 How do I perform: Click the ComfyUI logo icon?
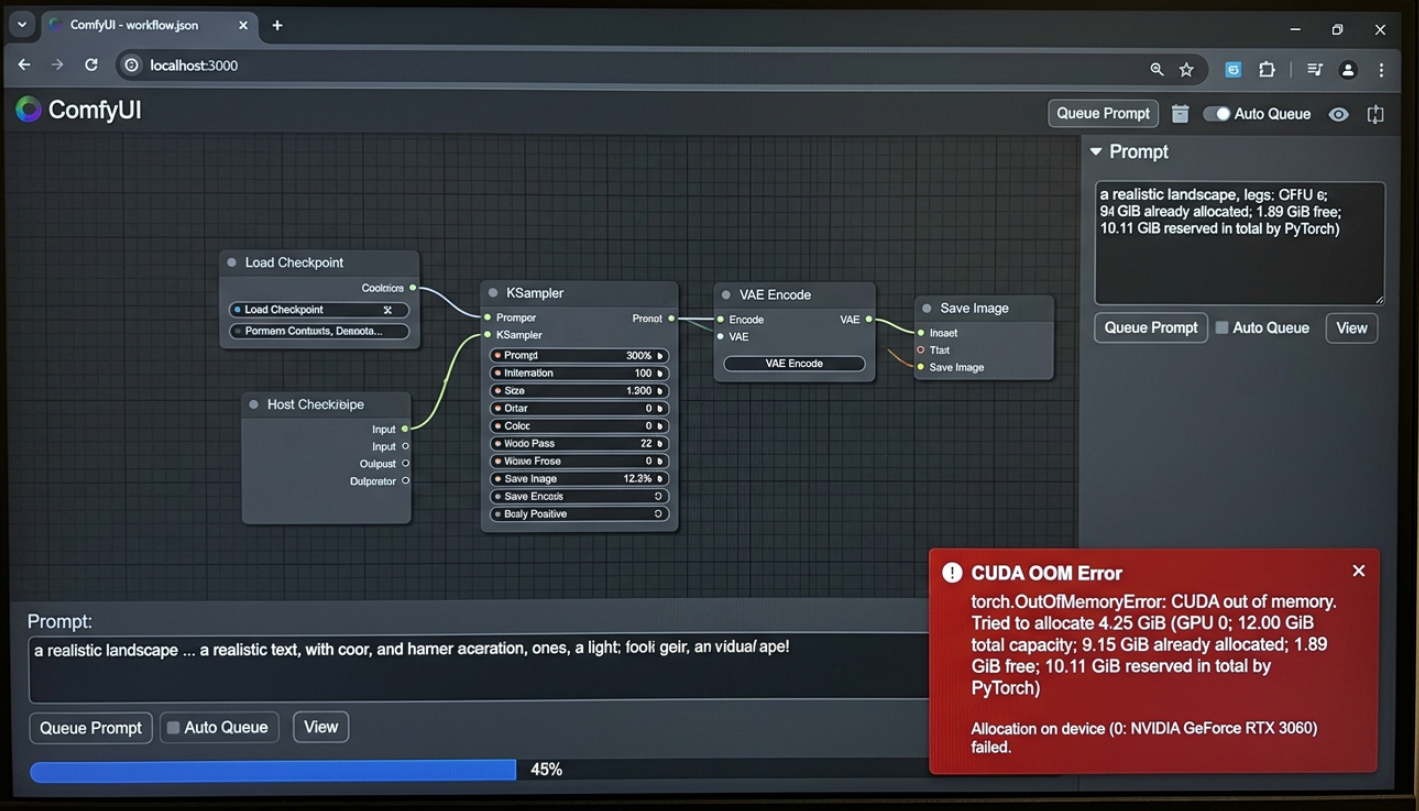click(28, 110)
